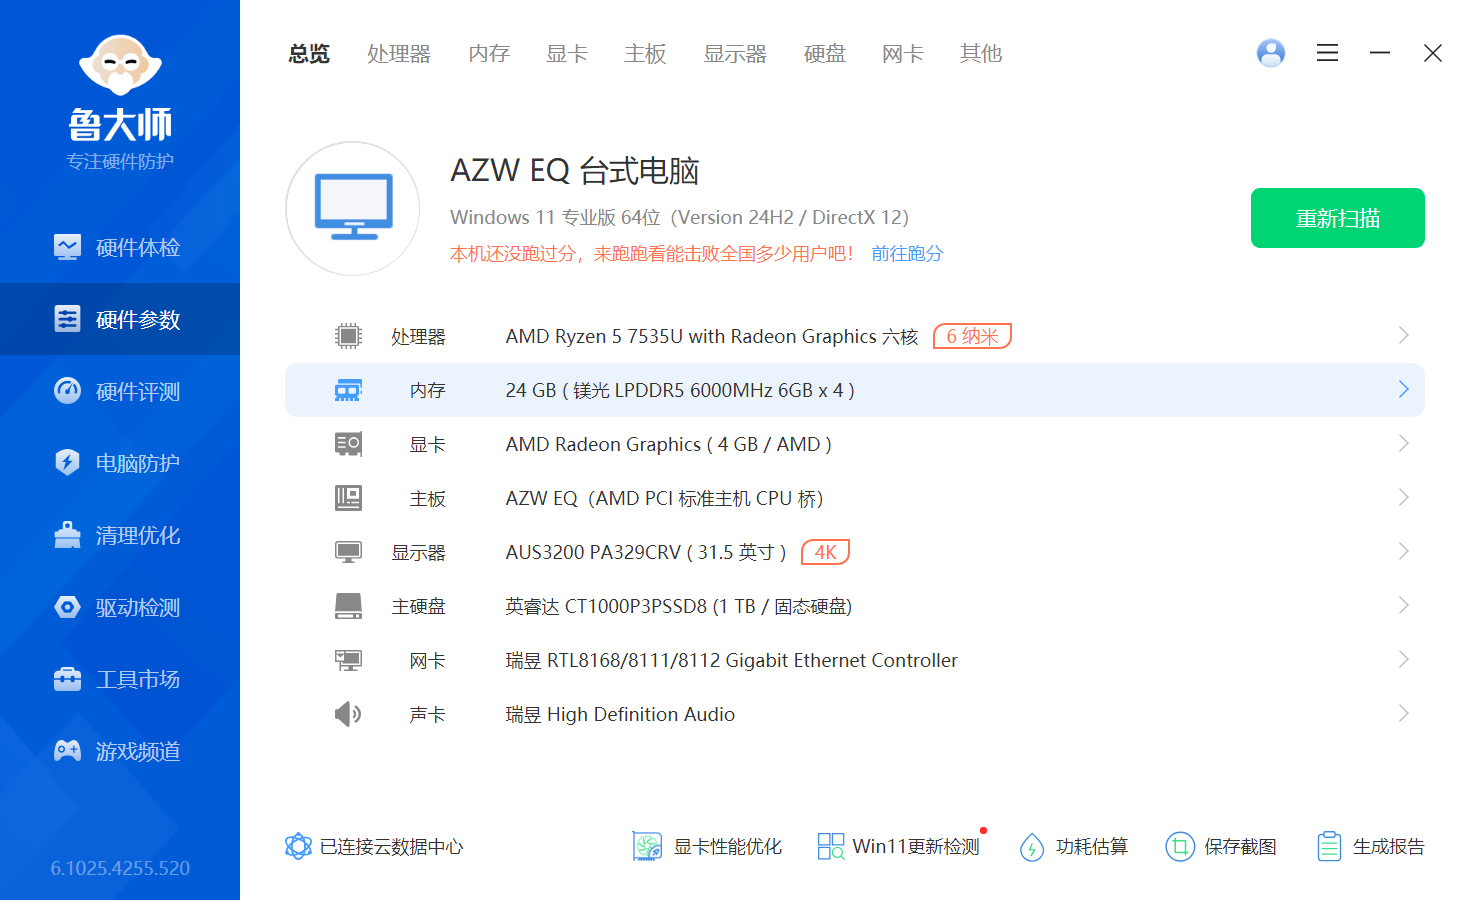Open Win11更新检测 tool

coord(899,847)
